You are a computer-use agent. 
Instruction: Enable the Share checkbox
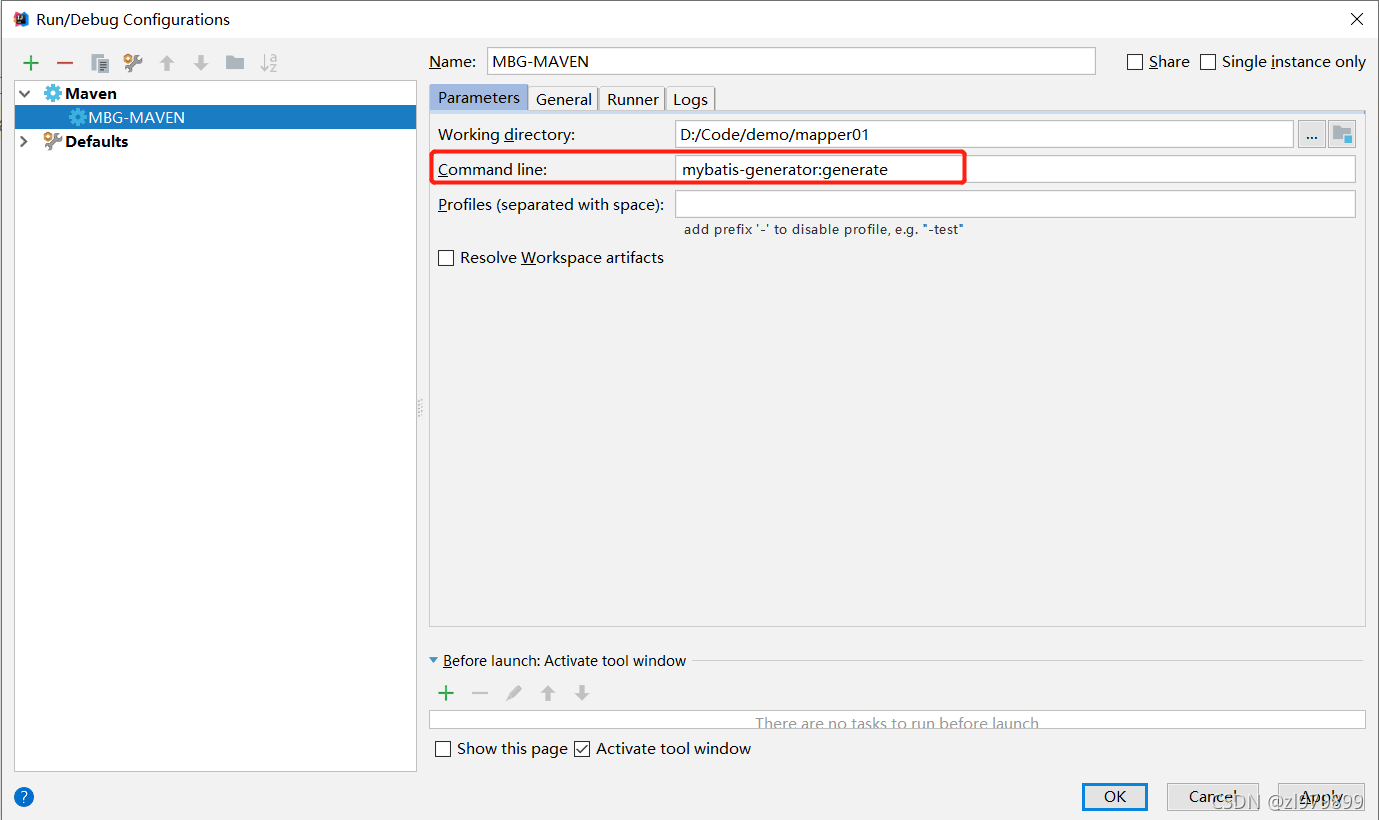coord(1135,61)
